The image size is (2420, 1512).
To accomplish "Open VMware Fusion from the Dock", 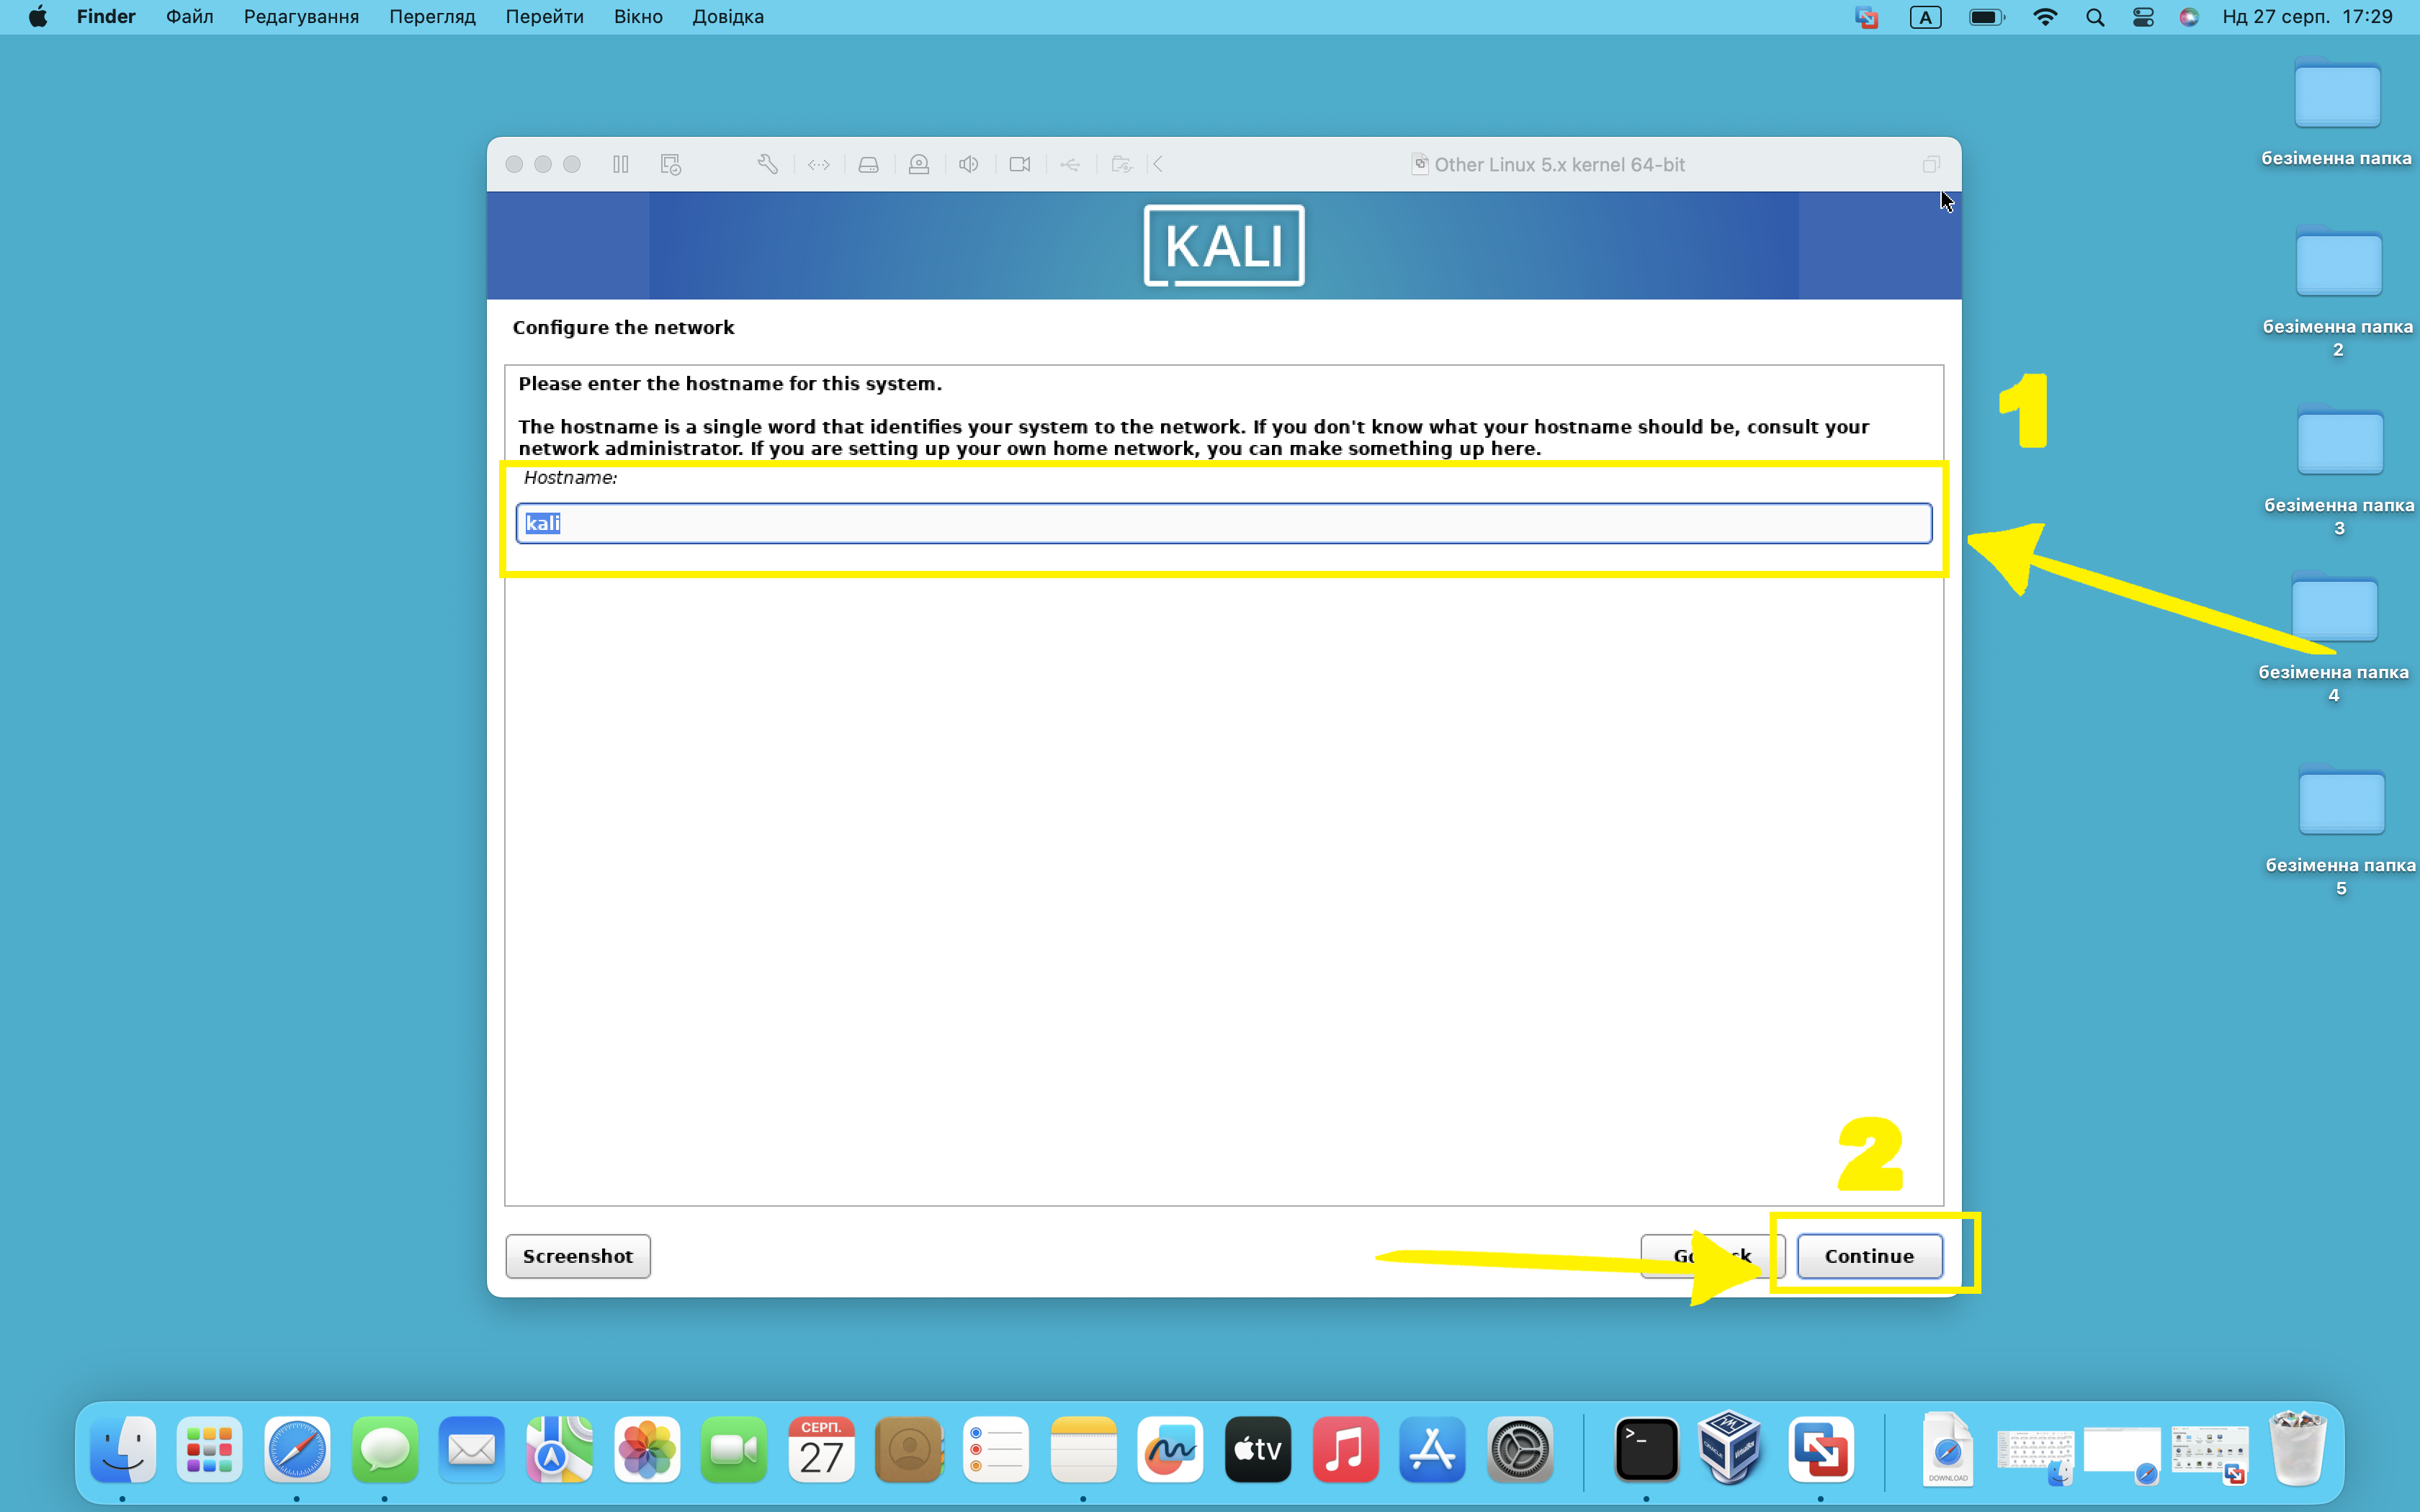I will [x=1821, y=1449].
